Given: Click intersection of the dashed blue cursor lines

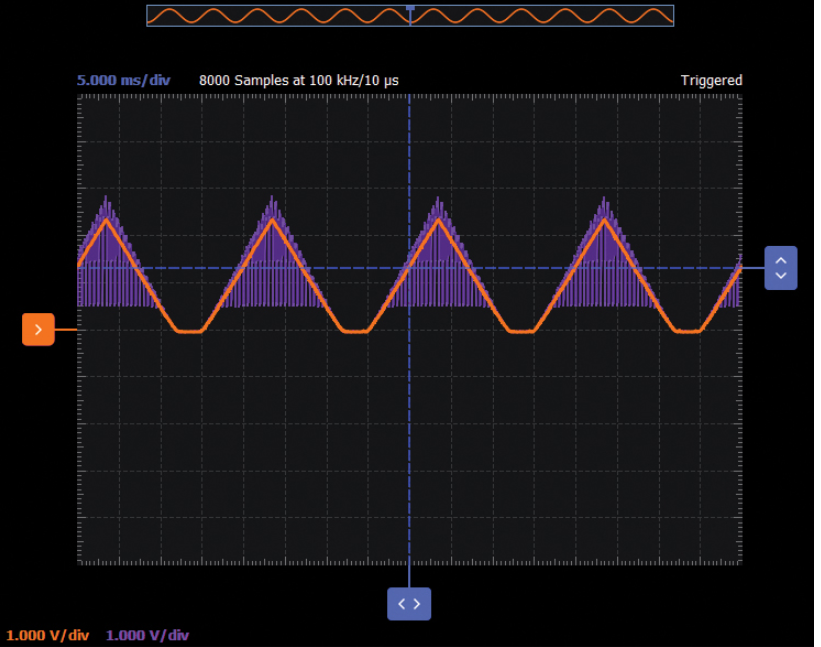Looking at the screenshot, I should (409, 268).
